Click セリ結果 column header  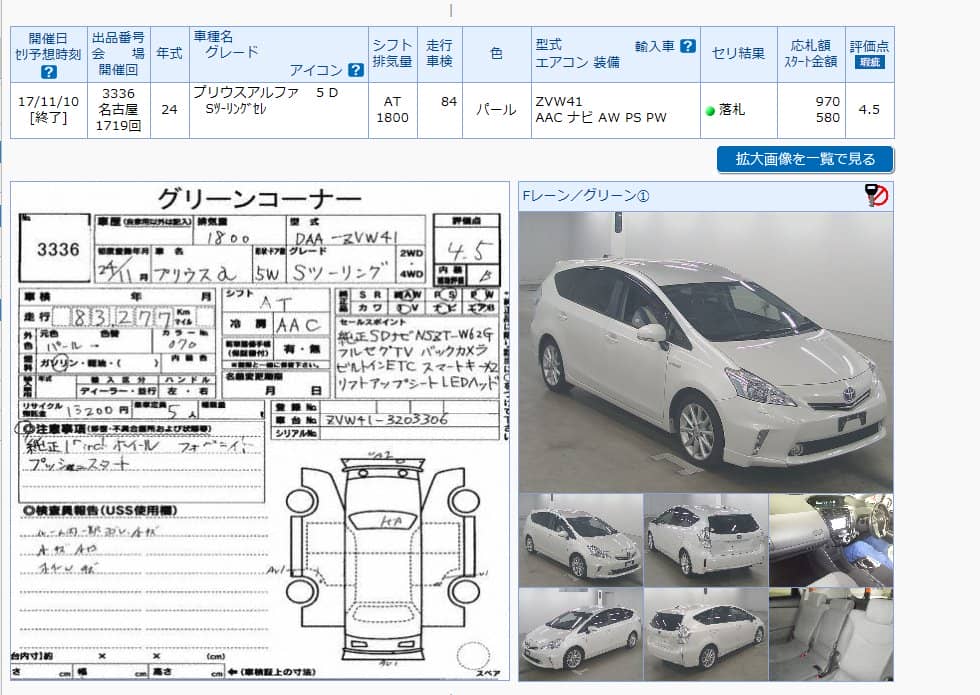tap(738, 54)
